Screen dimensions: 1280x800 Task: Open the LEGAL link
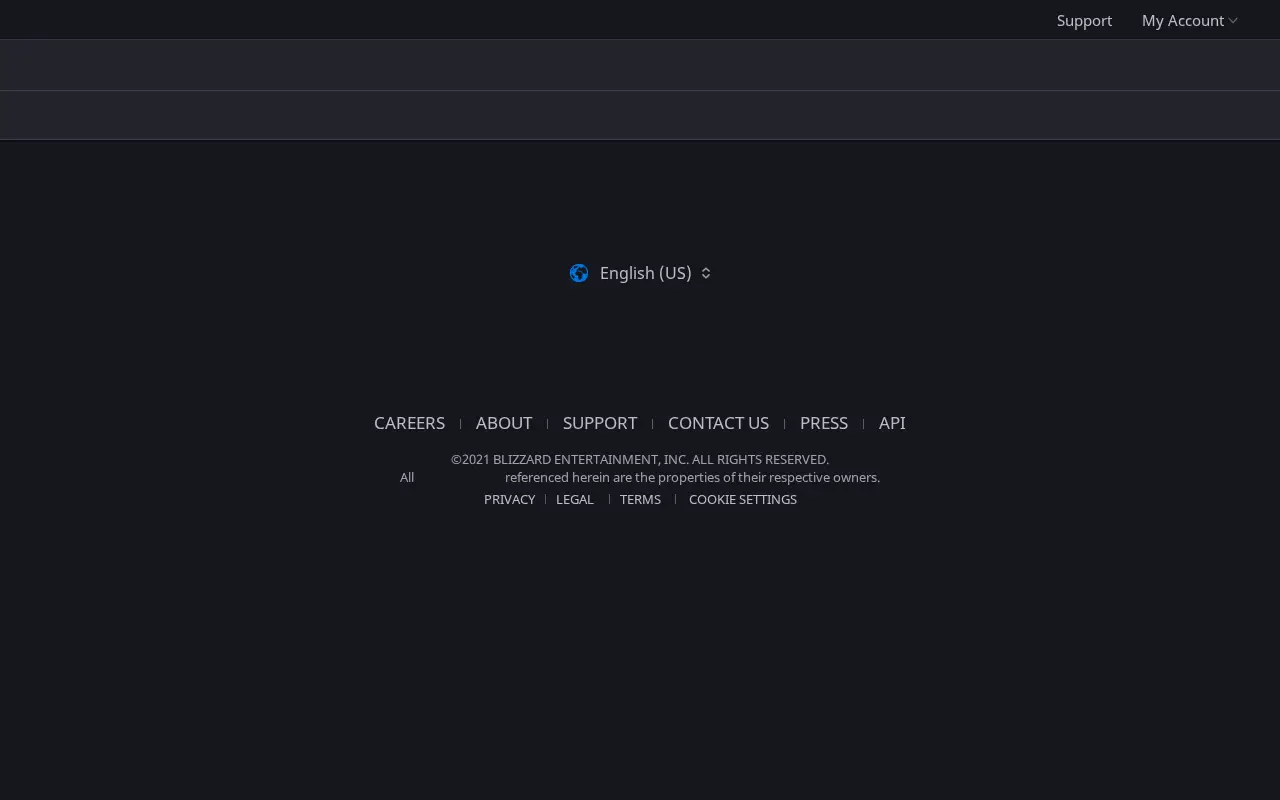point(575,499)
